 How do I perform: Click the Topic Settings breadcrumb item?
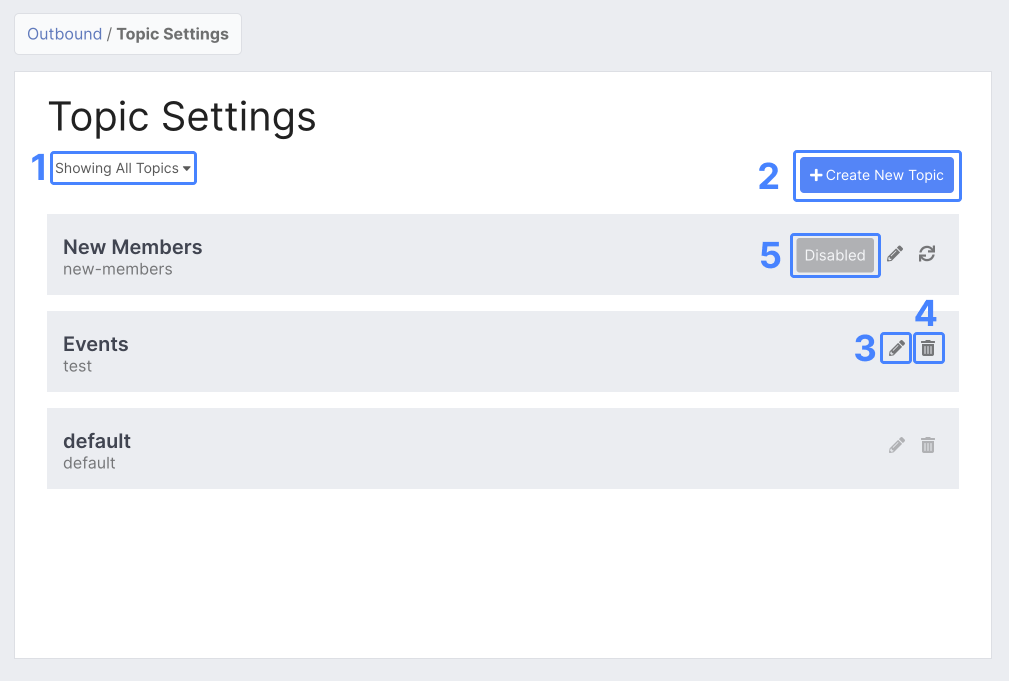173,34
